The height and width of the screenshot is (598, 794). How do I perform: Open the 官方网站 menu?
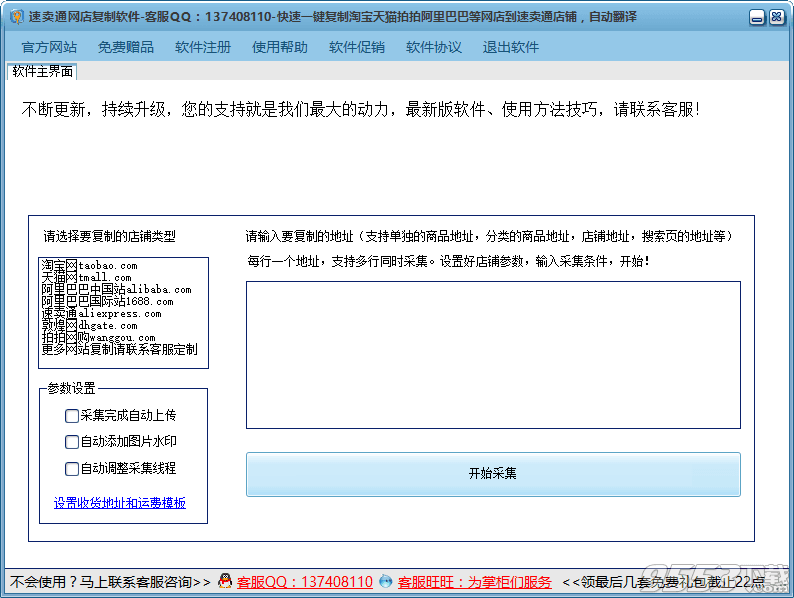click(49, 47)
